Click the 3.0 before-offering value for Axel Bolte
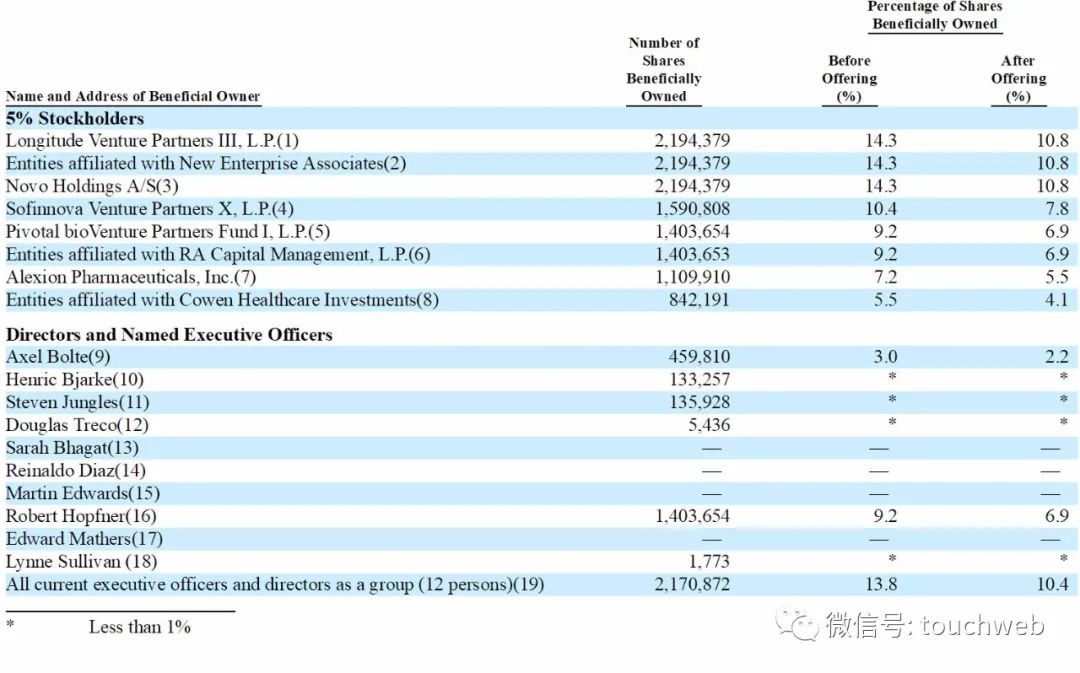This screenshot has width=1080, height=673. [886, 357]
